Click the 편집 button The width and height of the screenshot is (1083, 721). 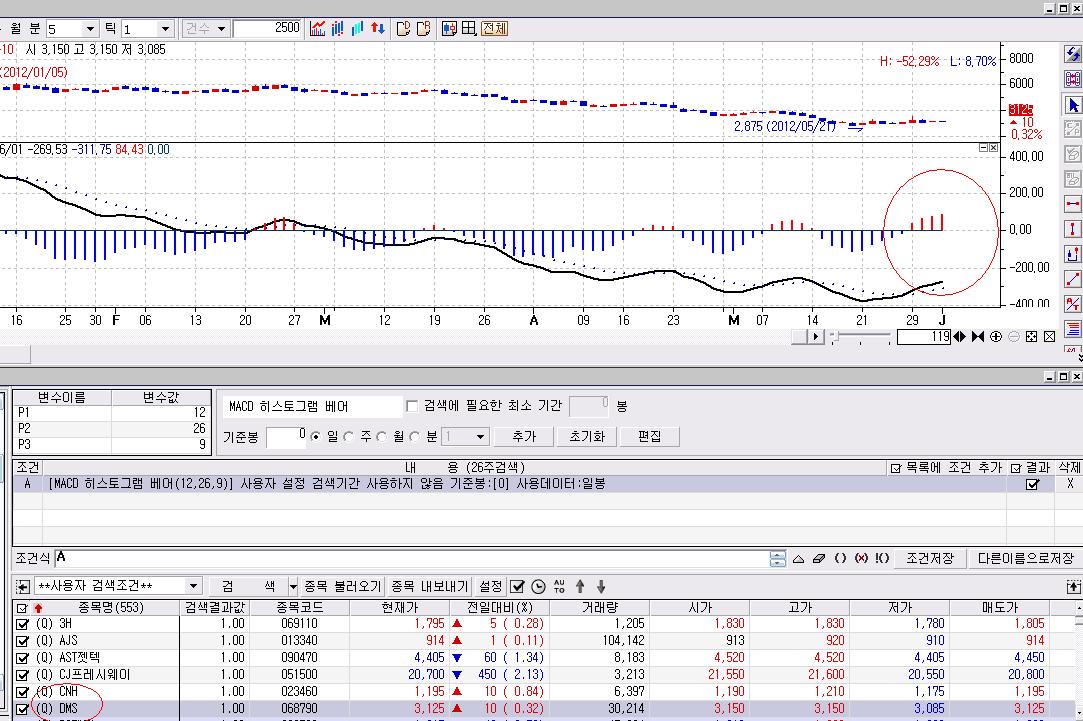(x=649, y=436)
